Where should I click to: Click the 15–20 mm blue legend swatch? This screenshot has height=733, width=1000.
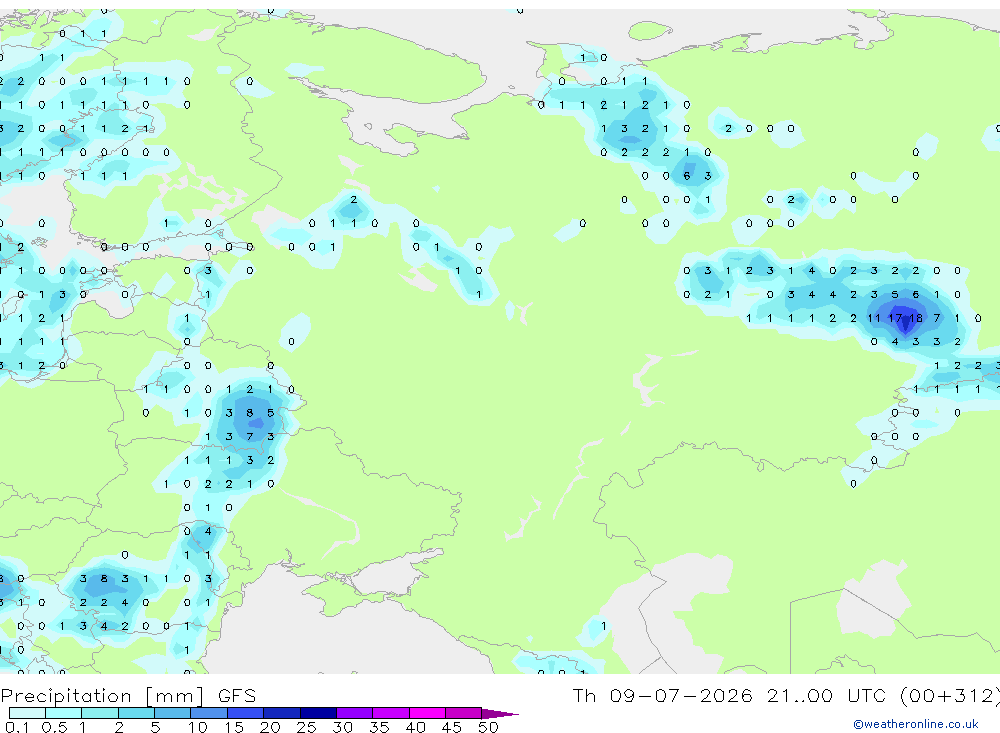click(x=245, y=713)
